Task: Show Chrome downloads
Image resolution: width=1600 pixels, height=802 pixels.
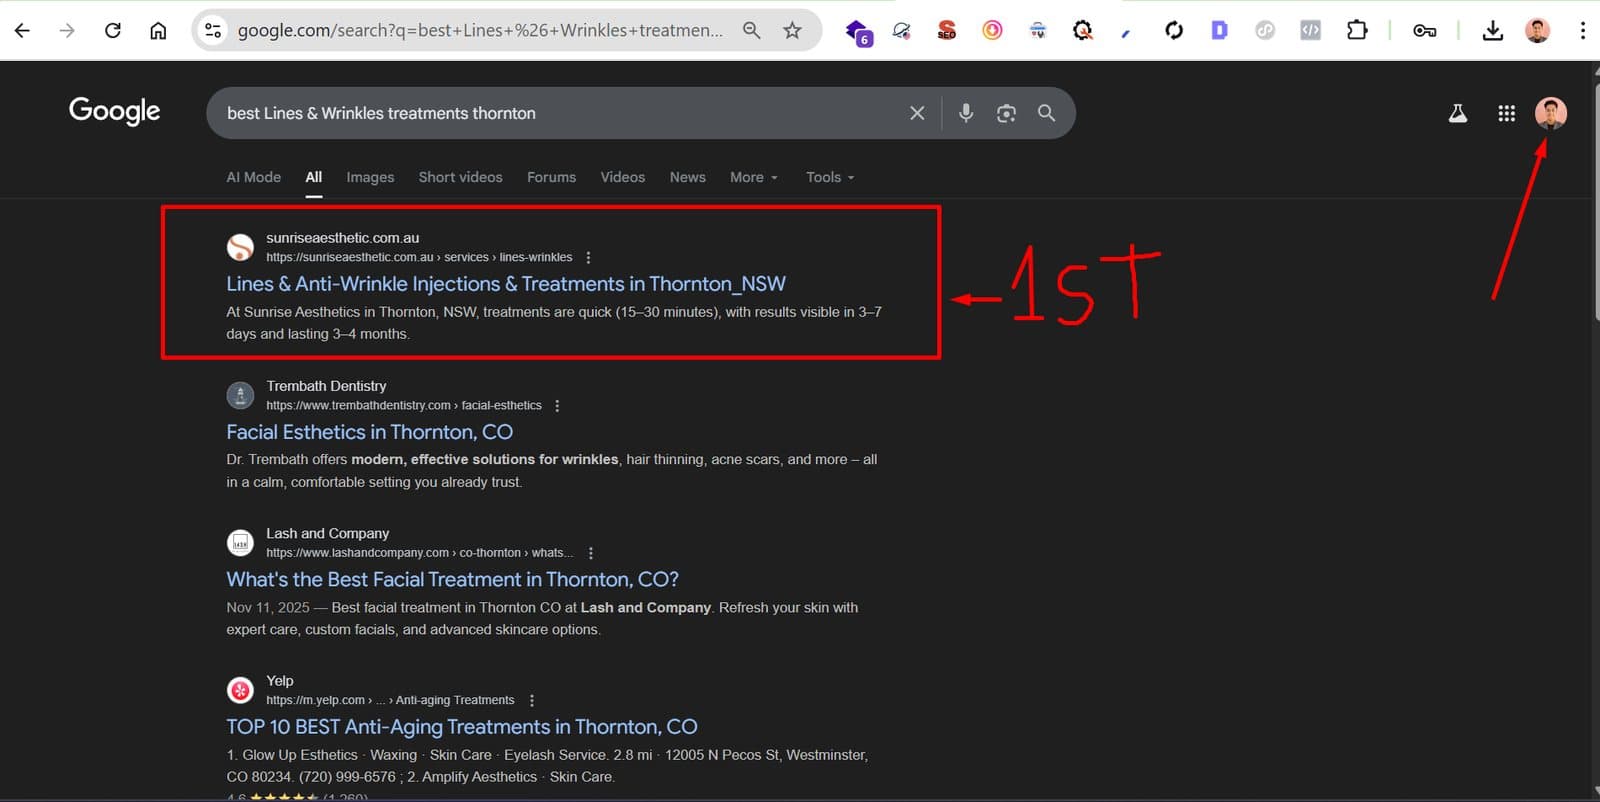Action: (x=1492, y=31)
